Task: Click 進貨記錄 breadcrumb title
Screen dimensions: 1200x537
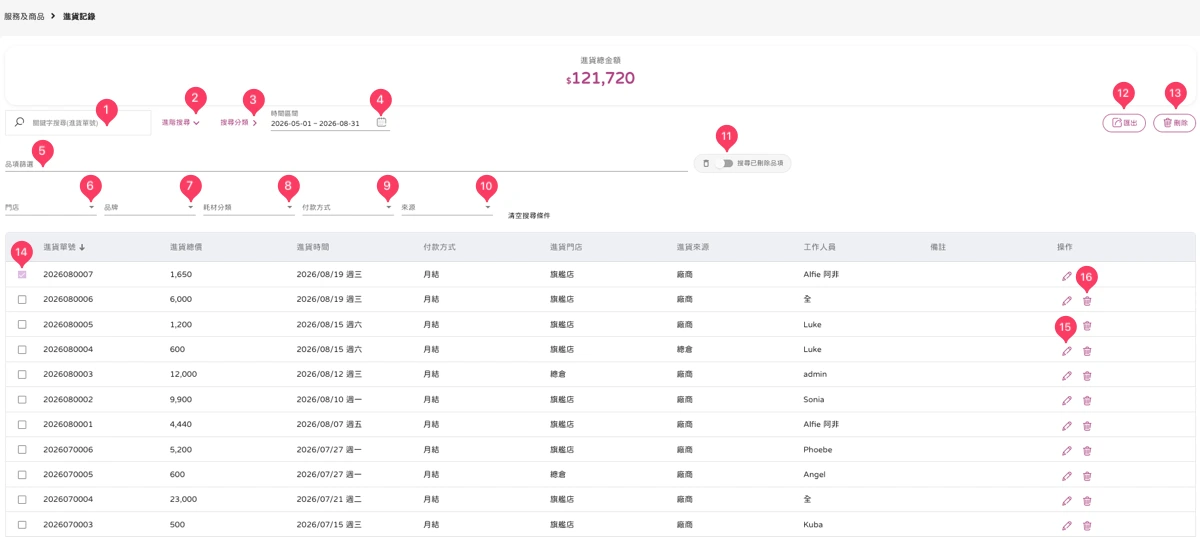Action: point(79,17)
